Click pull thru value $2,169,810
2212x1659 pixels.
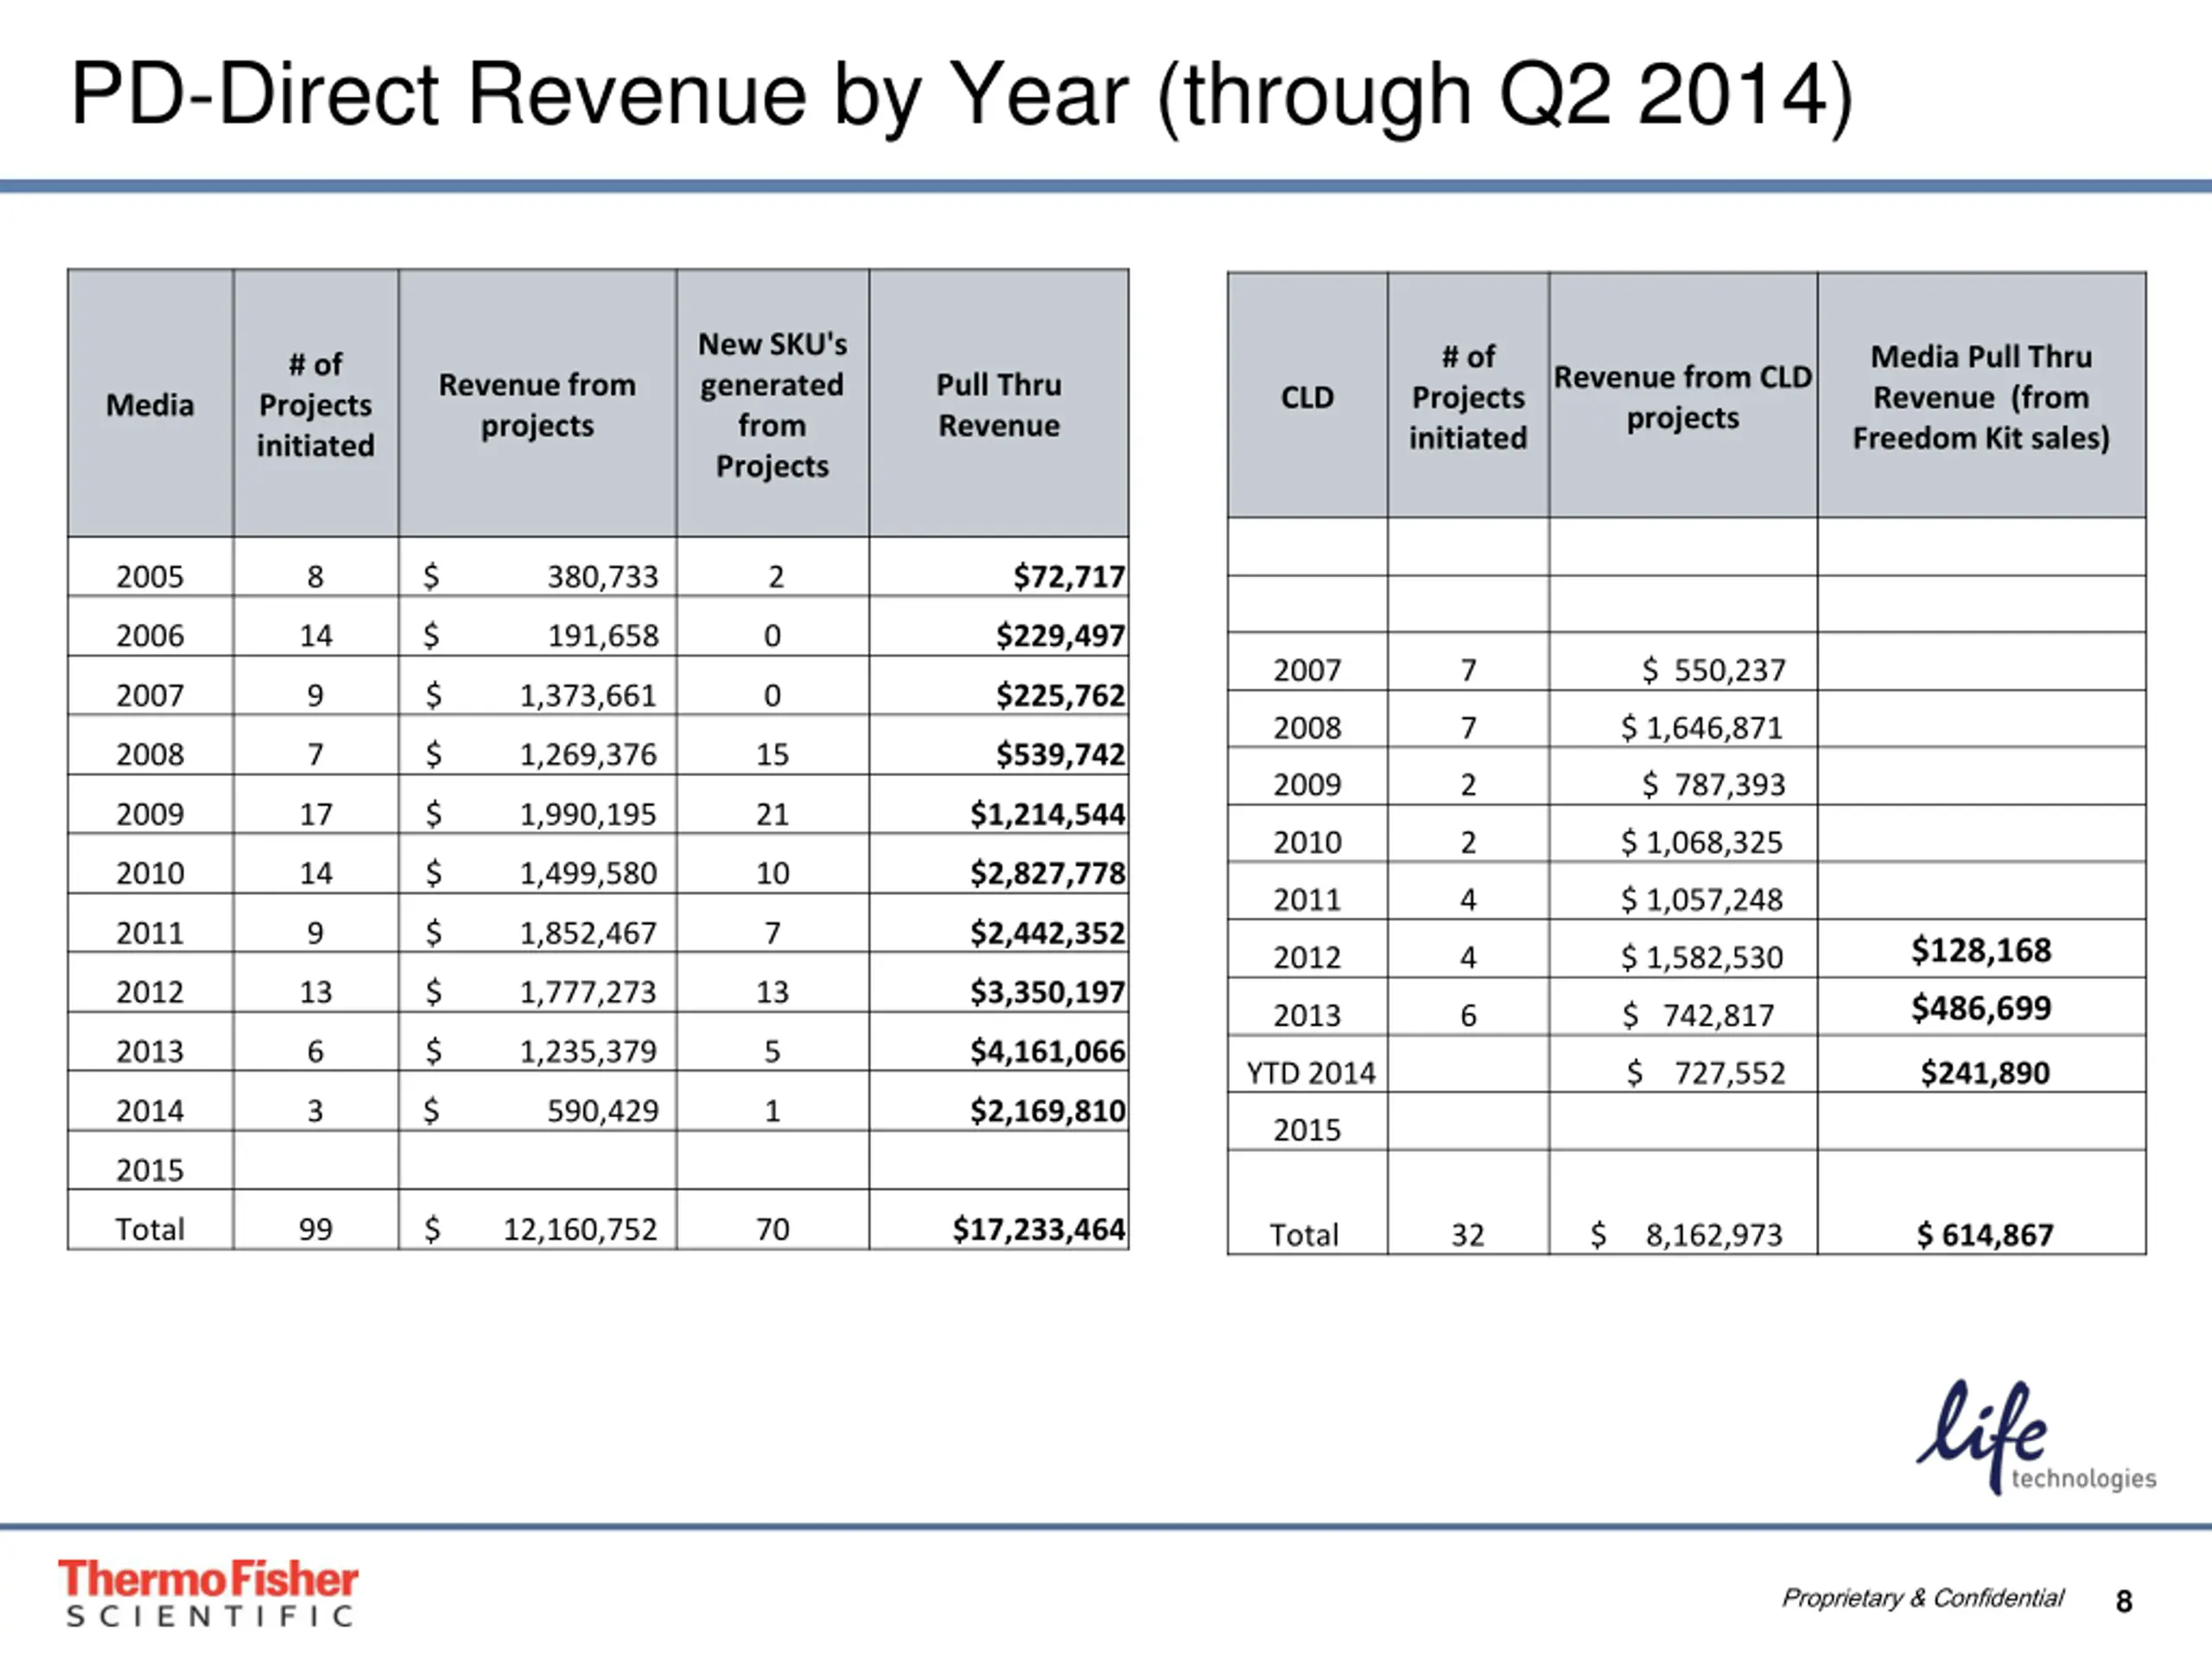[1048, 1111]
